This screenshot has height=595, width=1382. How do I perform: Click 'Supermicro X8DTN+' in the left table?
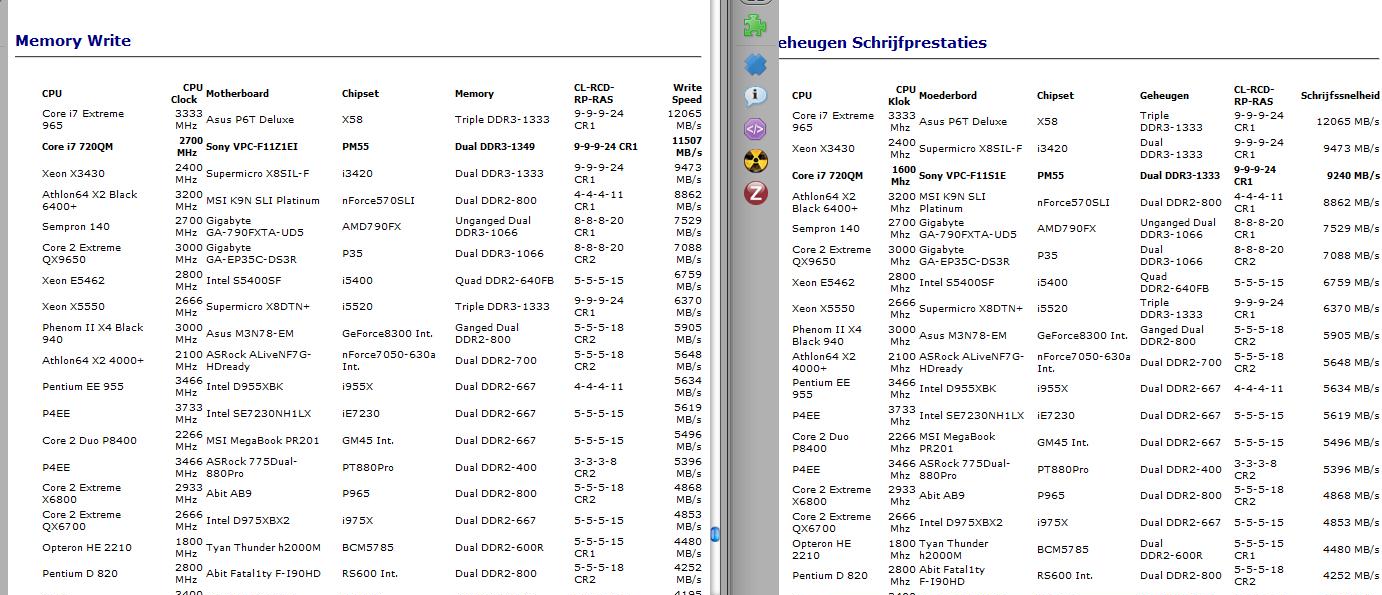click(258, 307)
